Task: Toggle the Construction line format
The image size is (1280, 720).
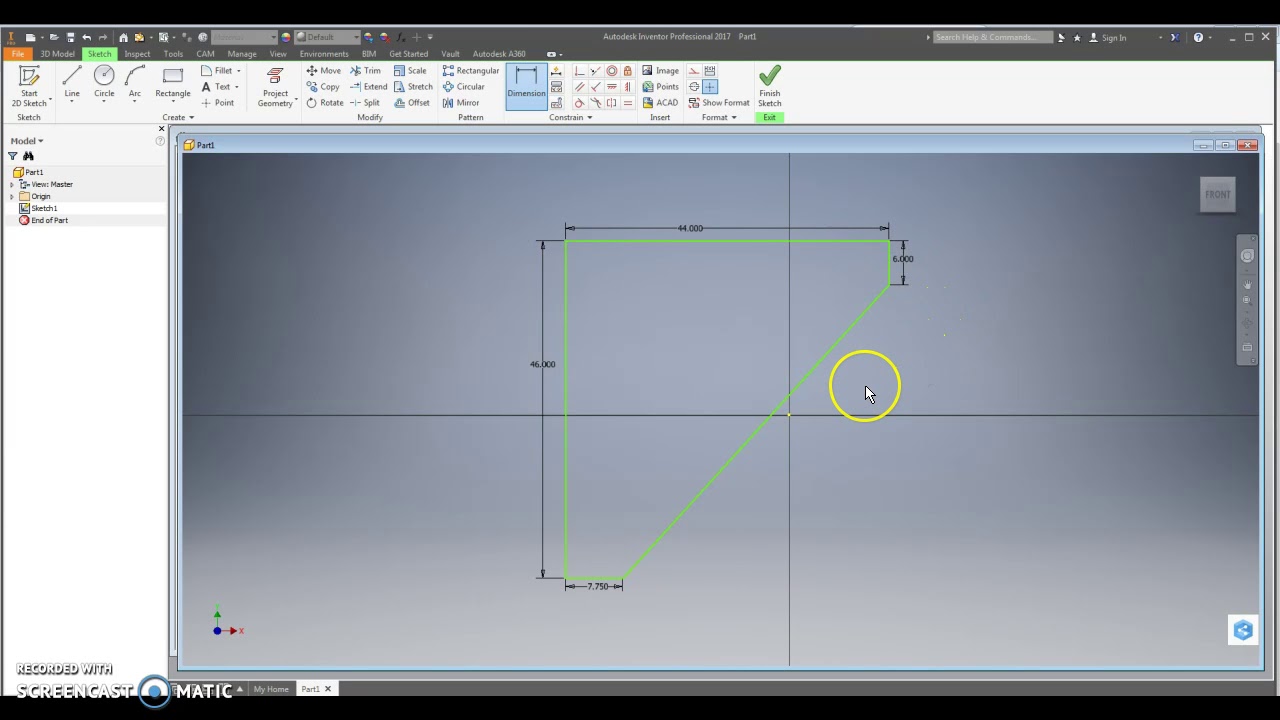Action: coord(694,71)
